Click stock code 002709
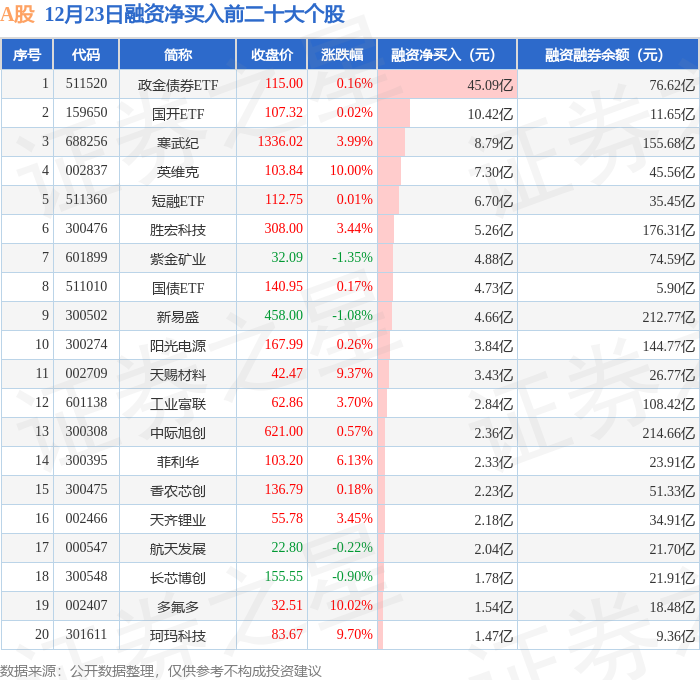This screenshot has width=700, height=680. (86, 374)
